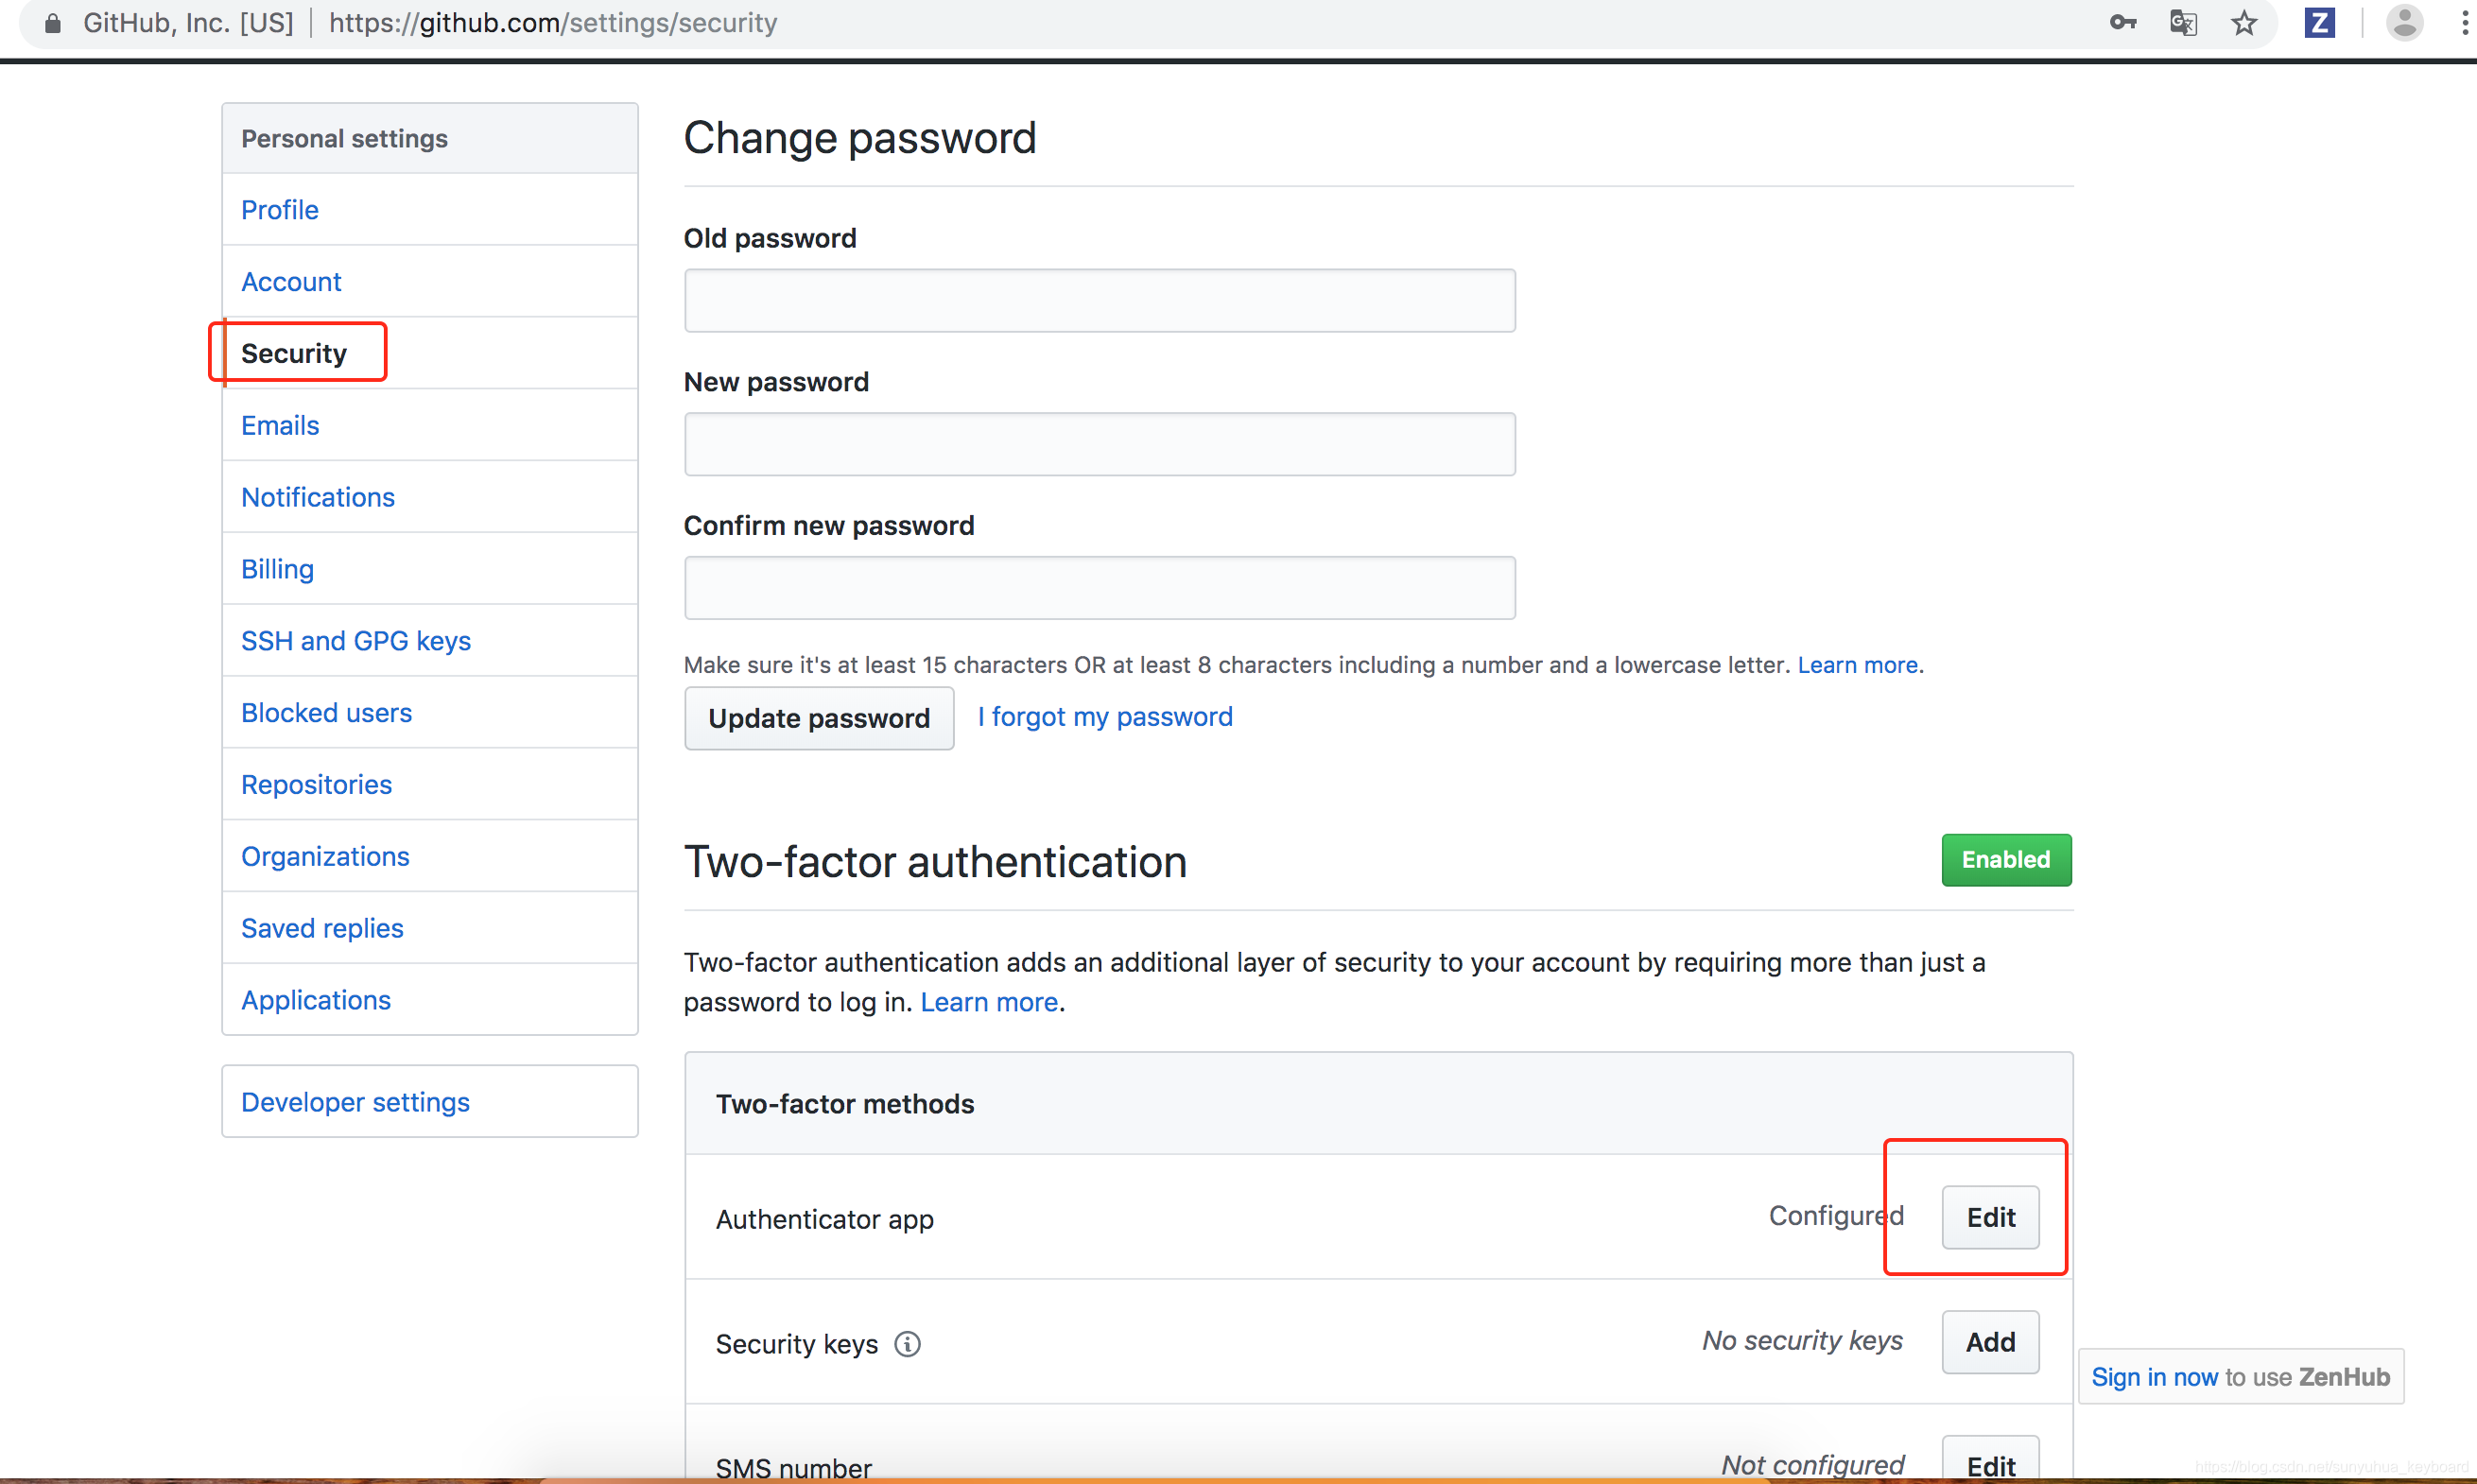Add a new security key
Viewport: 2477px width, 1484px height.
(1989, 1341)
